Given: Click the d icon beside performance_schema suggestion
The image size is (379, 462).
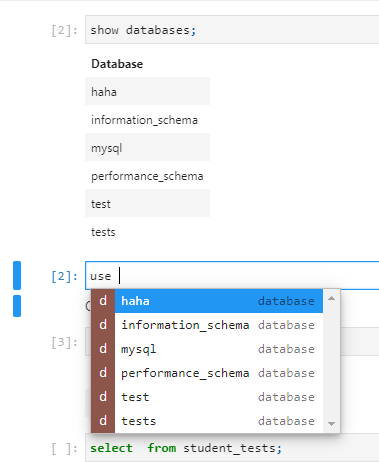Looking at the screenshot, I should point(103,373).
